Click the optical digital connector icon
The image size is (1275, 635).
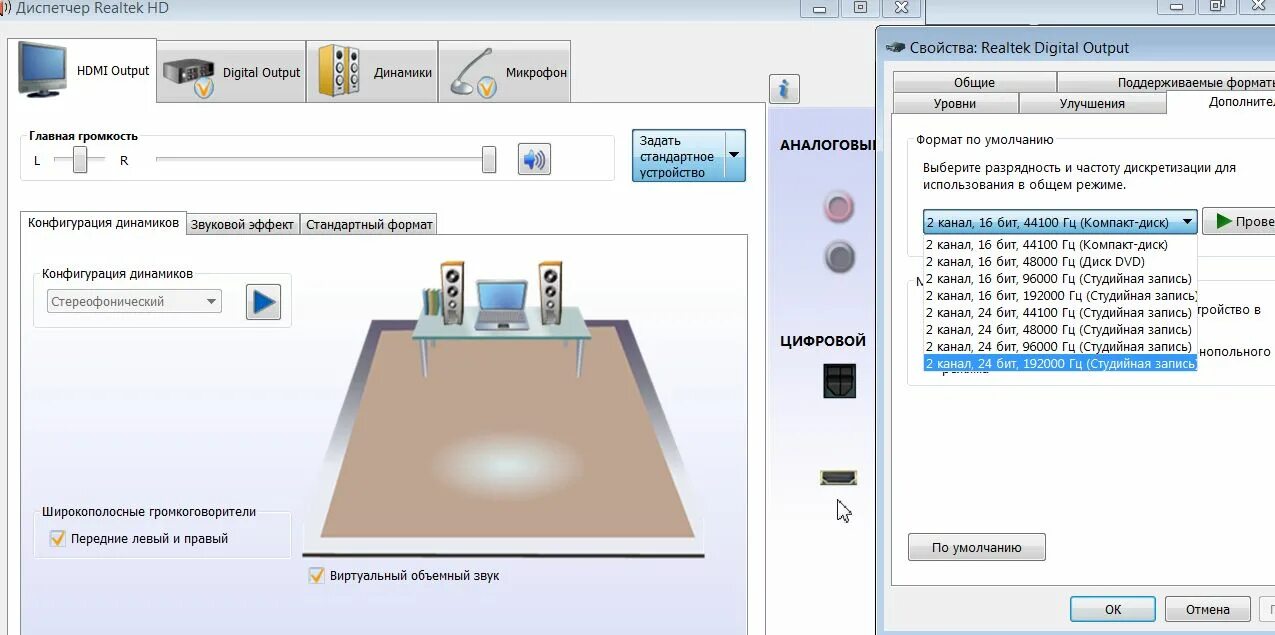coord(839,380)
